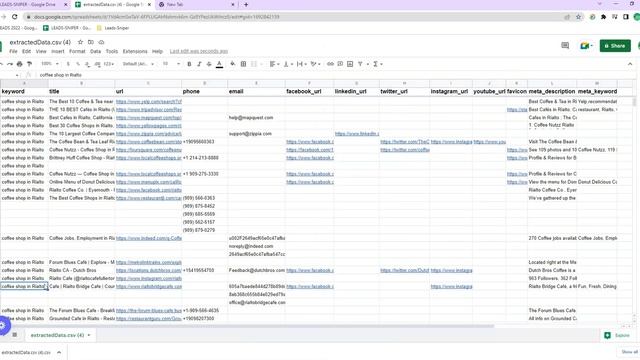Create a filter with funnel icon

point(360,64)
